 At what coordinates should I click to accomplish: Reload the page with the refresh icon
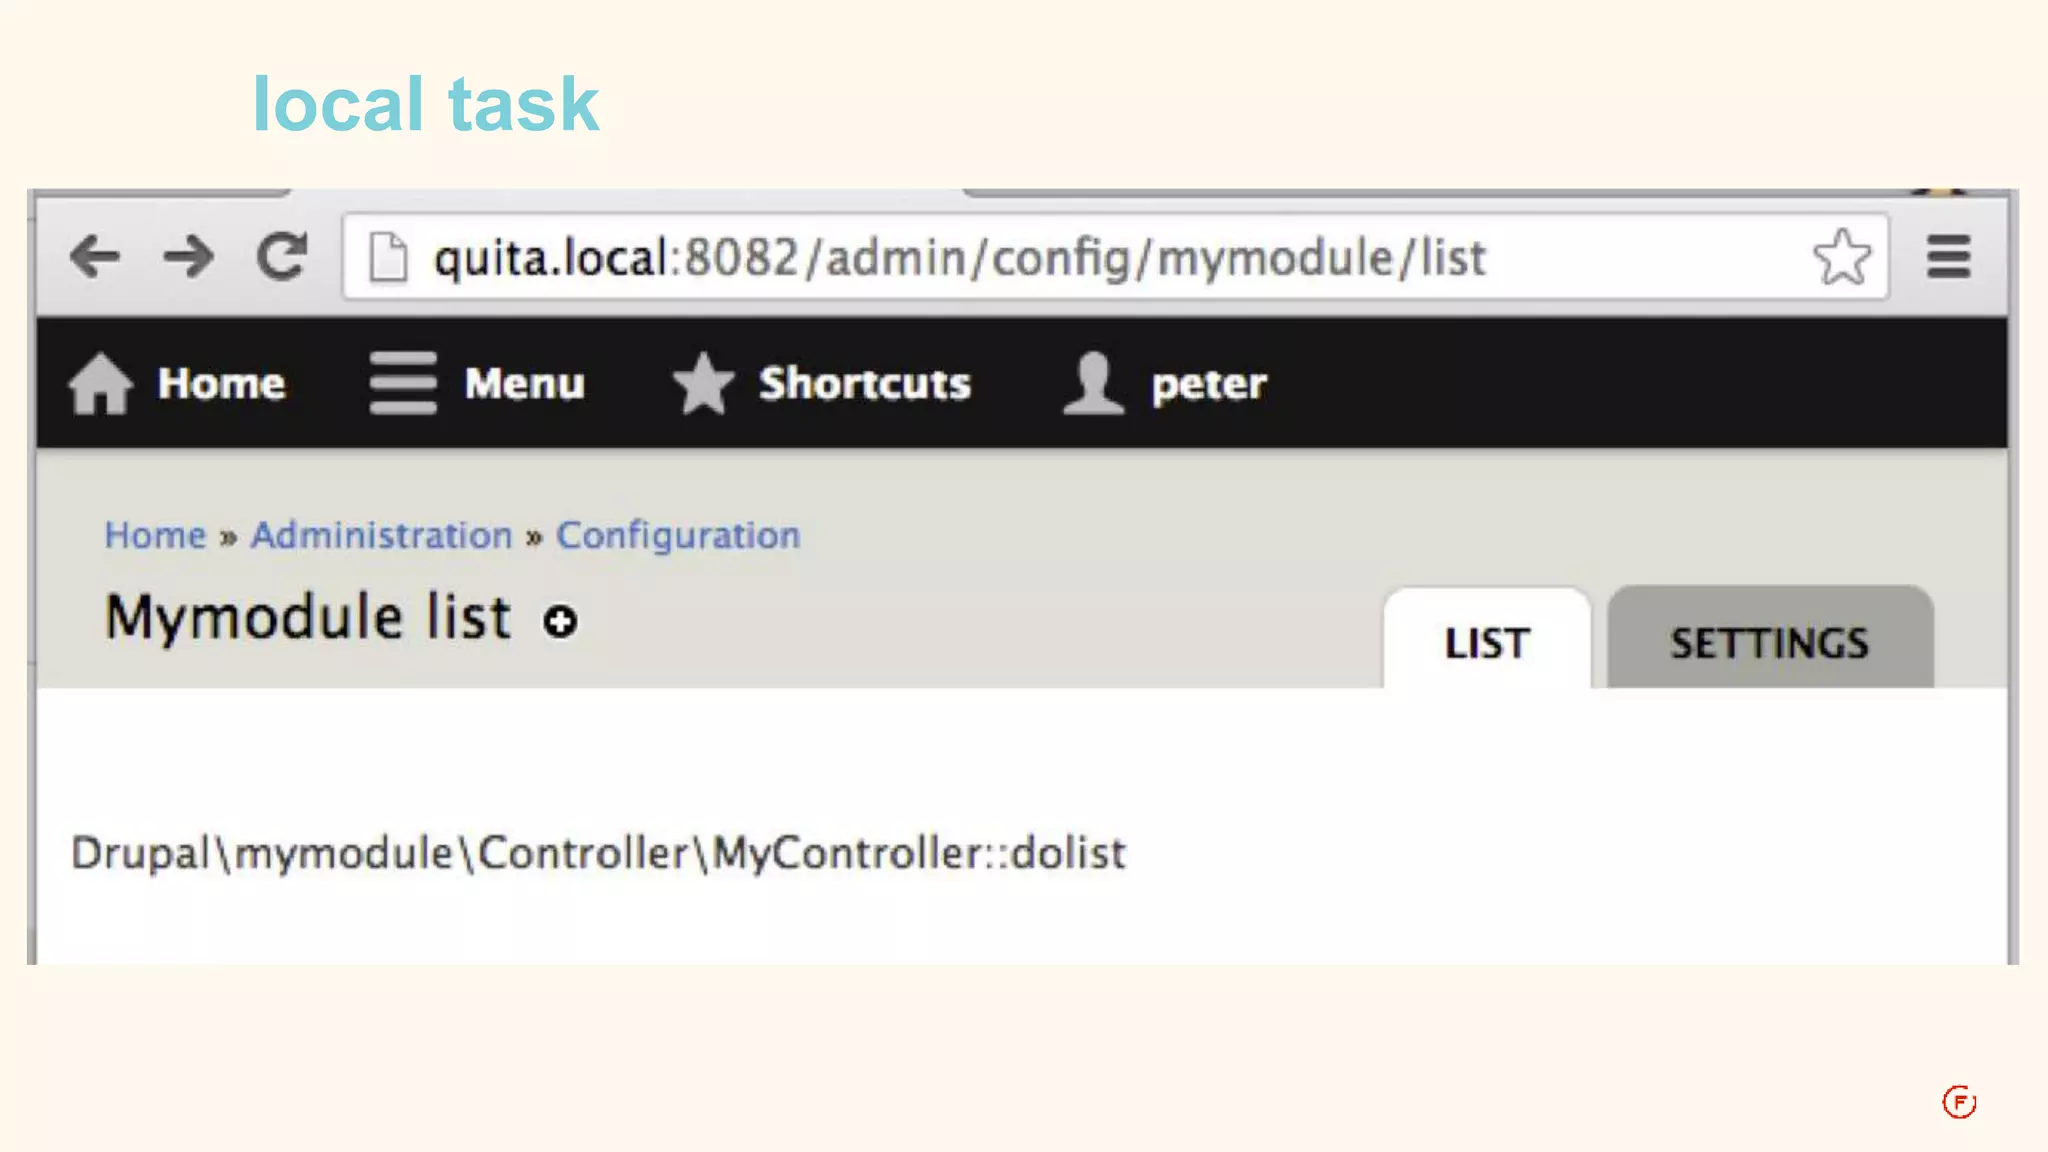(282, 256)
